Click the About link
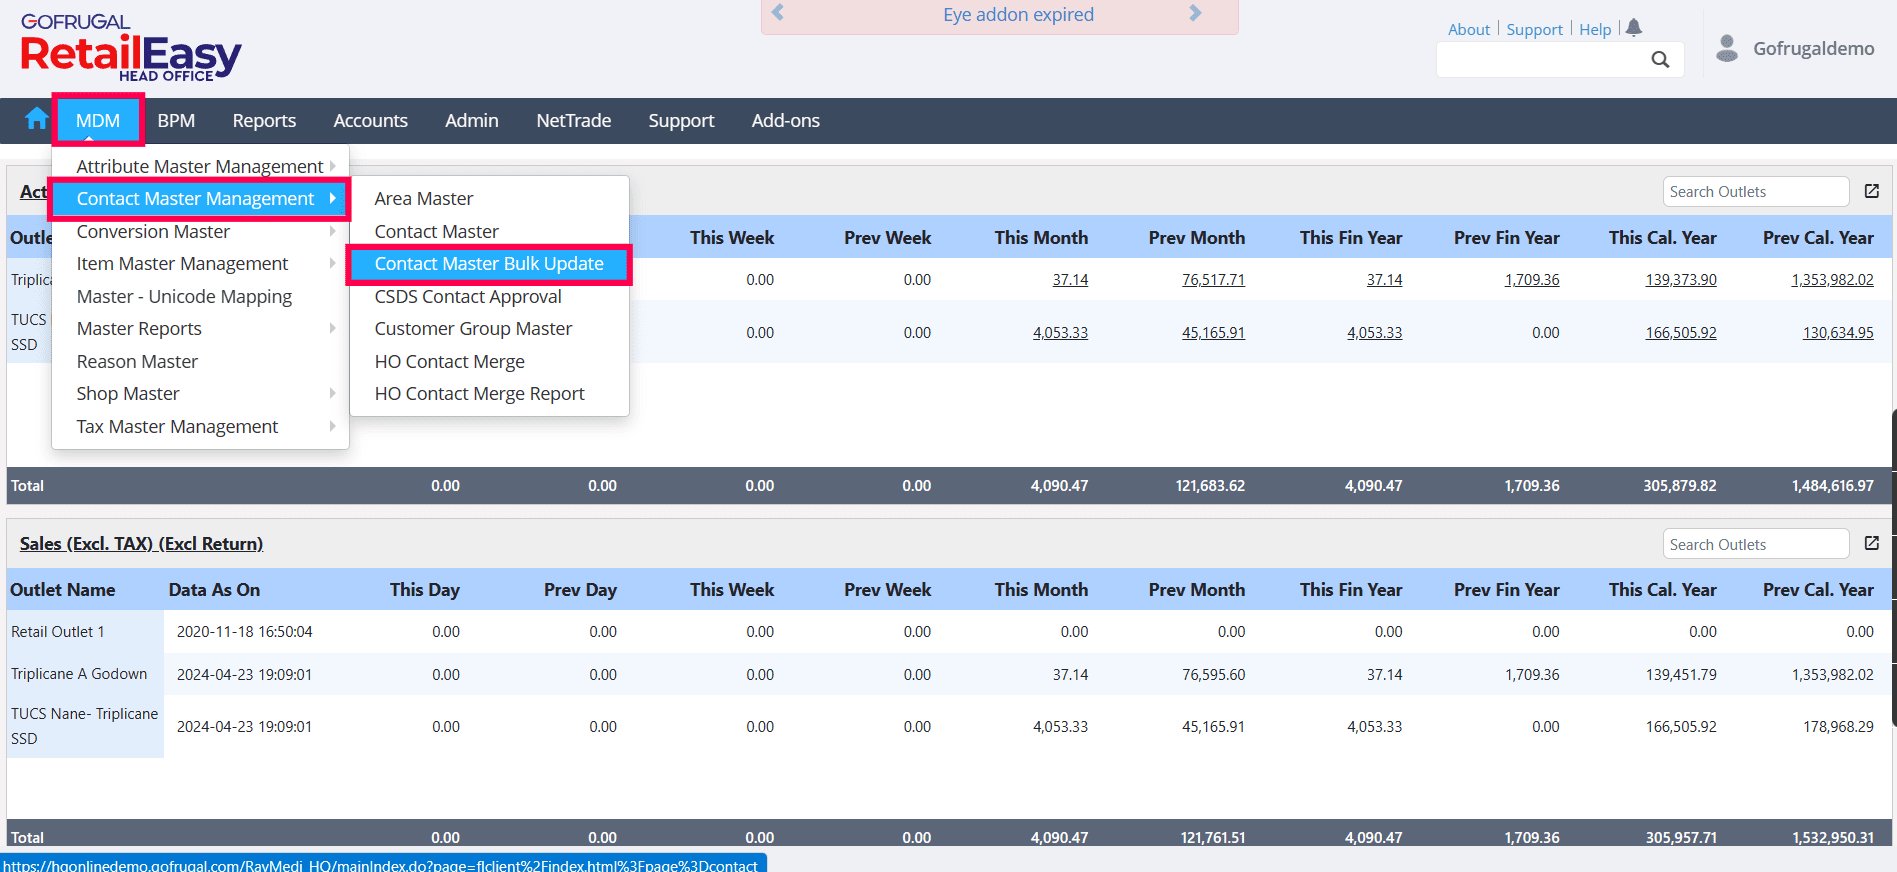1897x872 pixels. pyautogui.click(x=1469, y=30)
